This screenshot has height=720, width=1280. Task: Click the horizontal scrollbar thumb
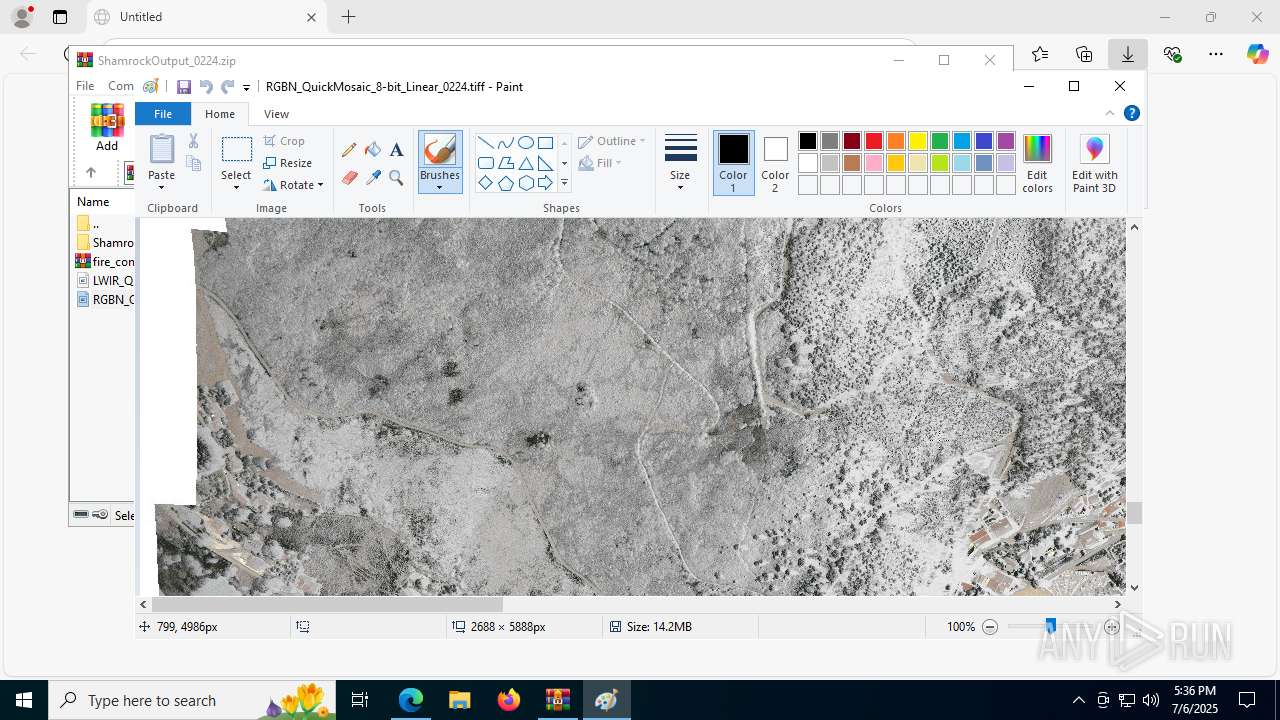tap(327, 604)
